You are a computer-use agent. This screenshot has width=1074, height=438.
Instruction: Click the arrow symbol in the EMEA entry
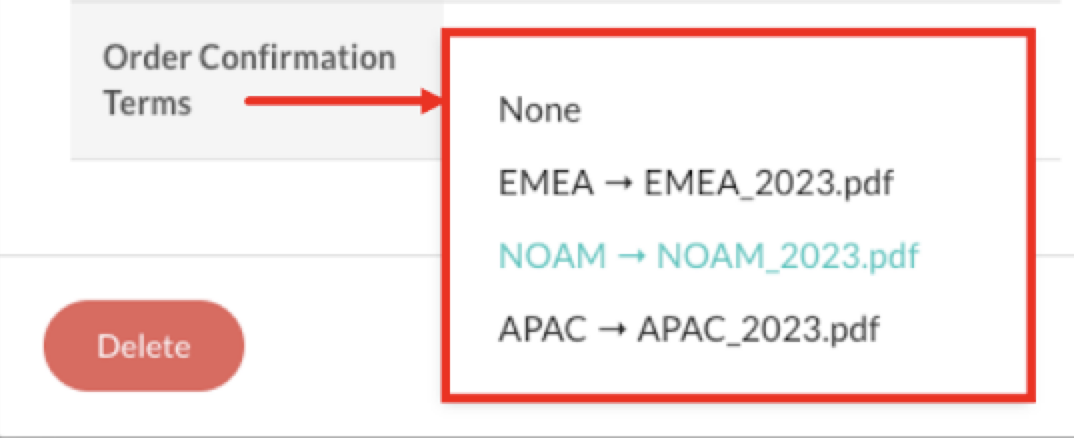click(x=625, y=185)
